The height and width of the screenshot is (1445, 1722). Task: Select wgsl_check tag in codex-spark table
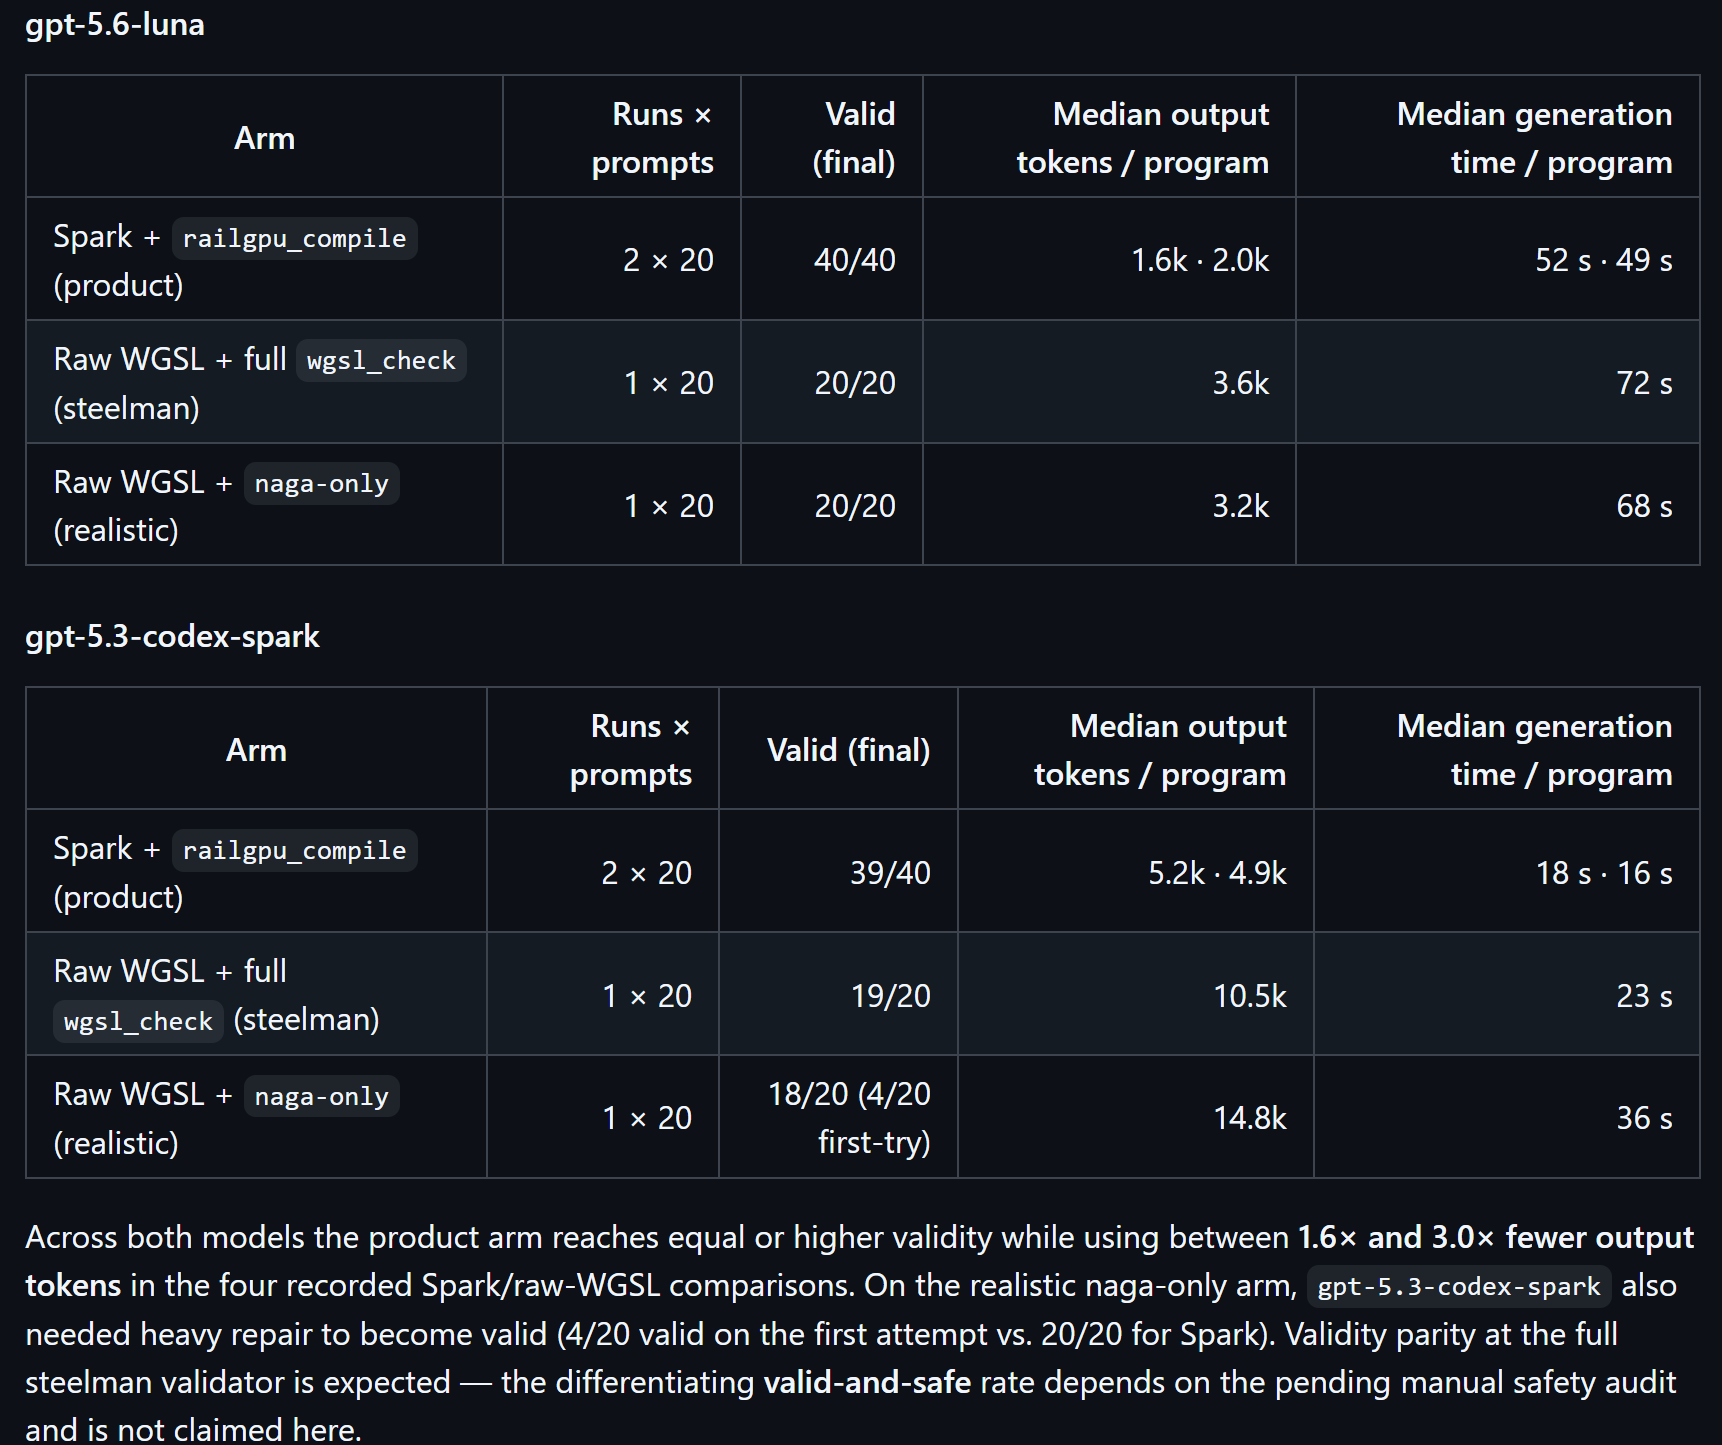(138, 1021)
